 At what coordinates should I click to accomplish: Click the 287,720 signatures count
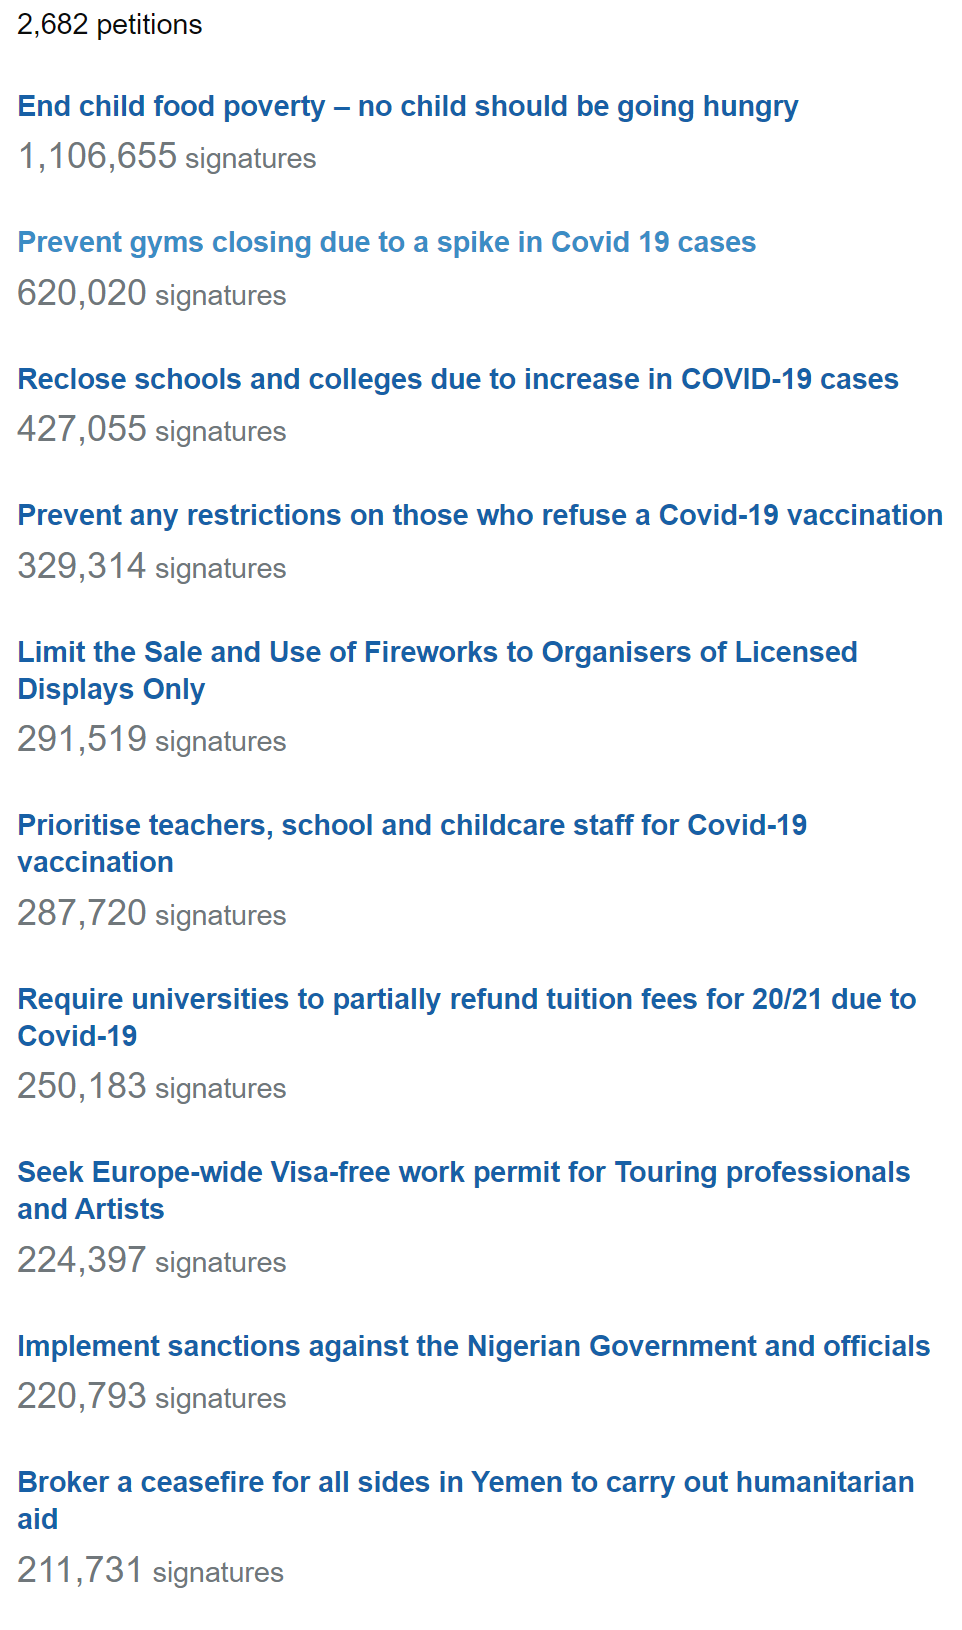tap(151, 915)
